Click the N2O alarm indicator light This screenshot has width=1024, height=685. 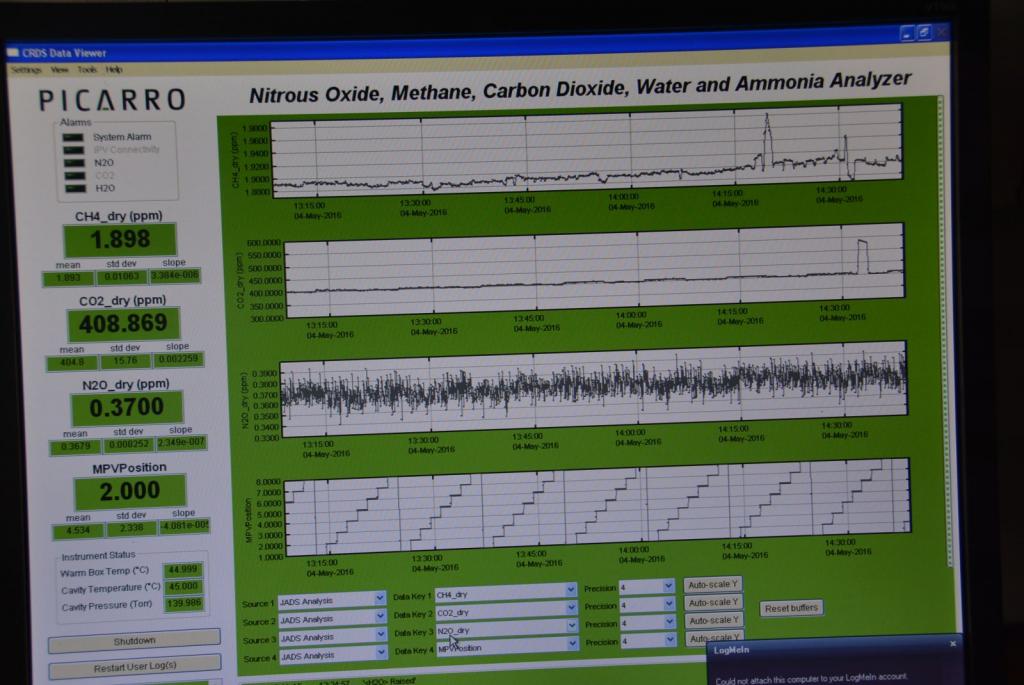coord(73,162)
